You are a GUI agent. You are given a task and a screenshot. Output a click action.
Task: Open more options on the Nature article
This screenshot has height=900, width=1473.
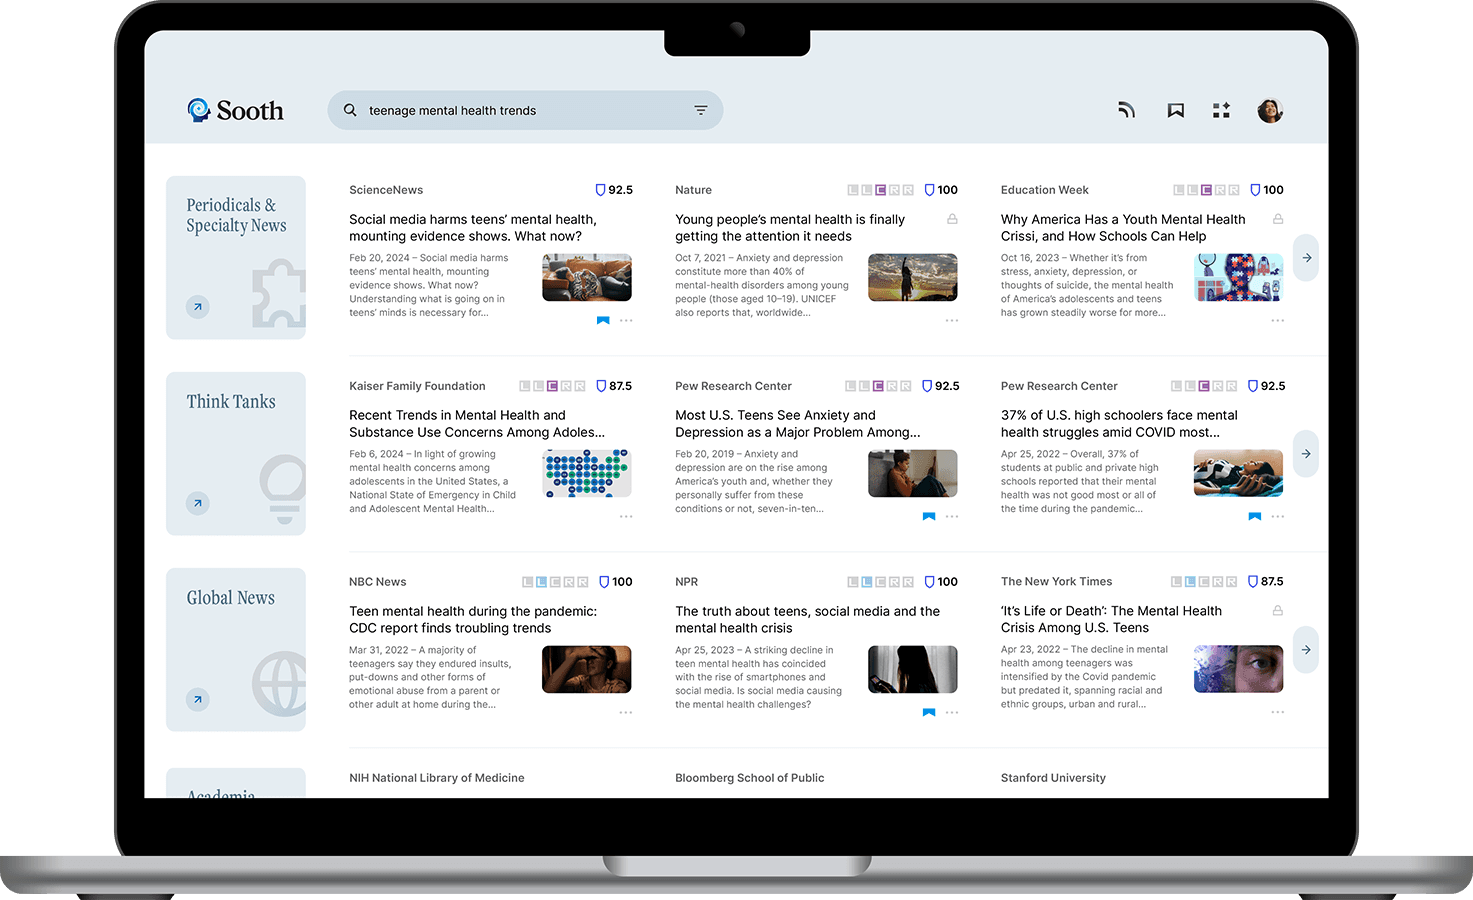952,321
